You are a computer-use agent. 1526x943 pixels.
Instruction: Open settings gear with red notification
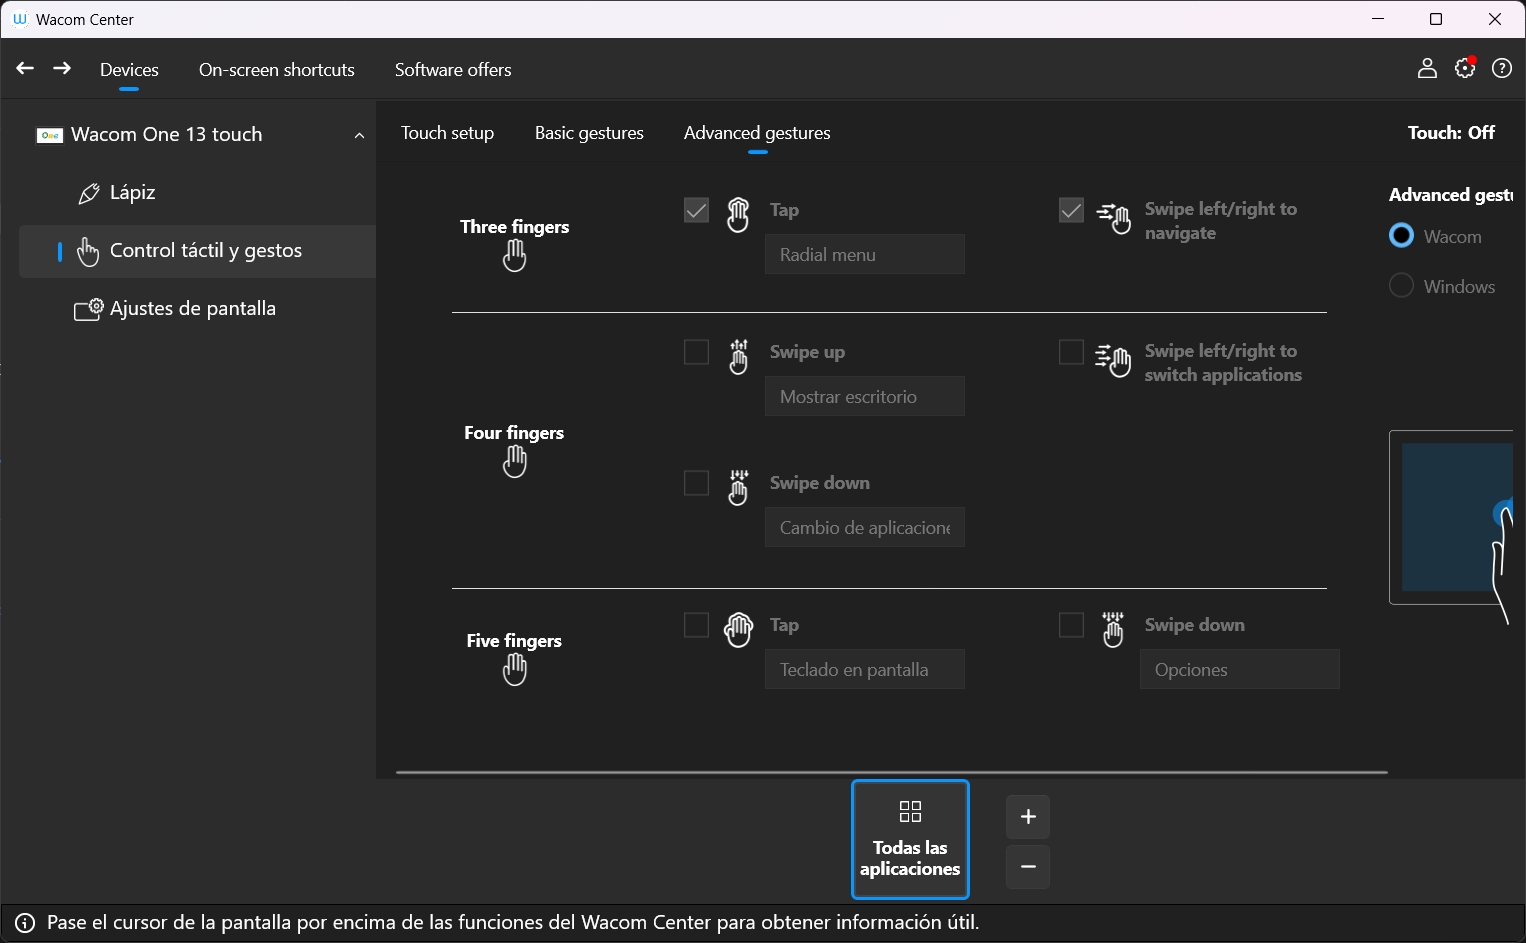(1465, 68)
